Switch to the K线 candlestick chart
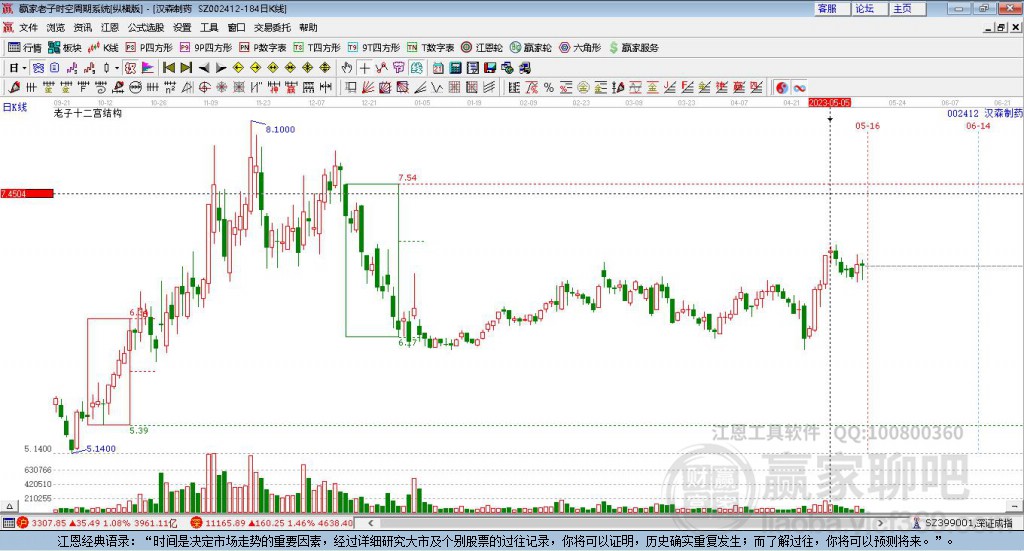The image size is (1024, 551). pyautogui.click(x=103, y=48)
